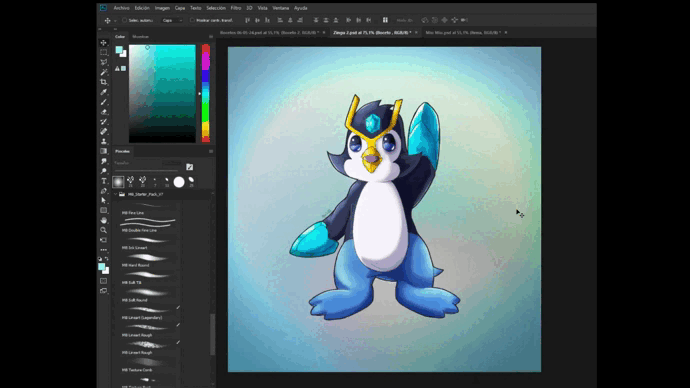Open the Filtro menu
Screen dimensions: 690x388
(236, 8)
